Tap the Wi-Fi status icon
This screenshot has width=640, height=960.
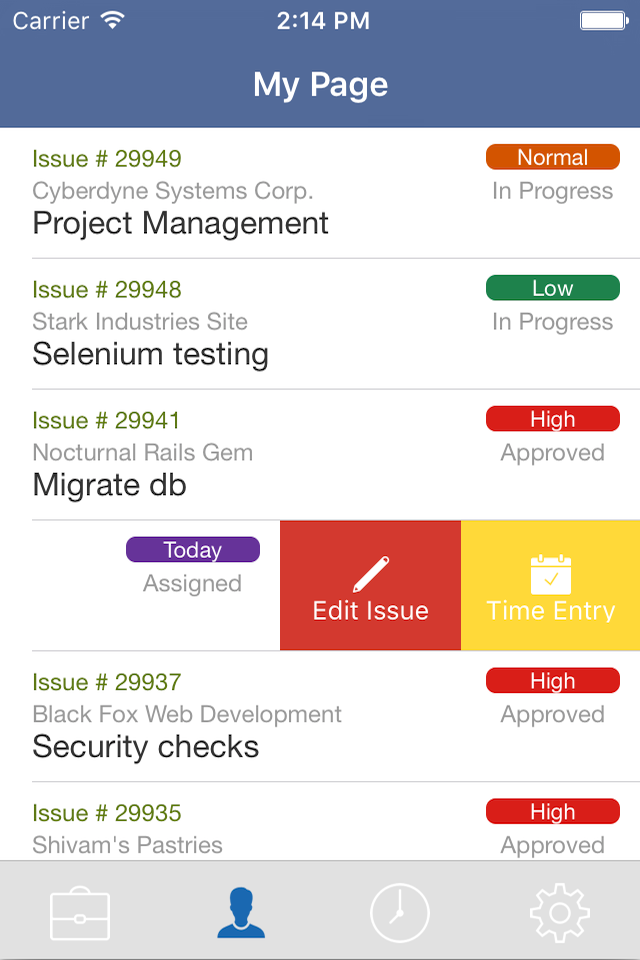click(x=113, y=20)
